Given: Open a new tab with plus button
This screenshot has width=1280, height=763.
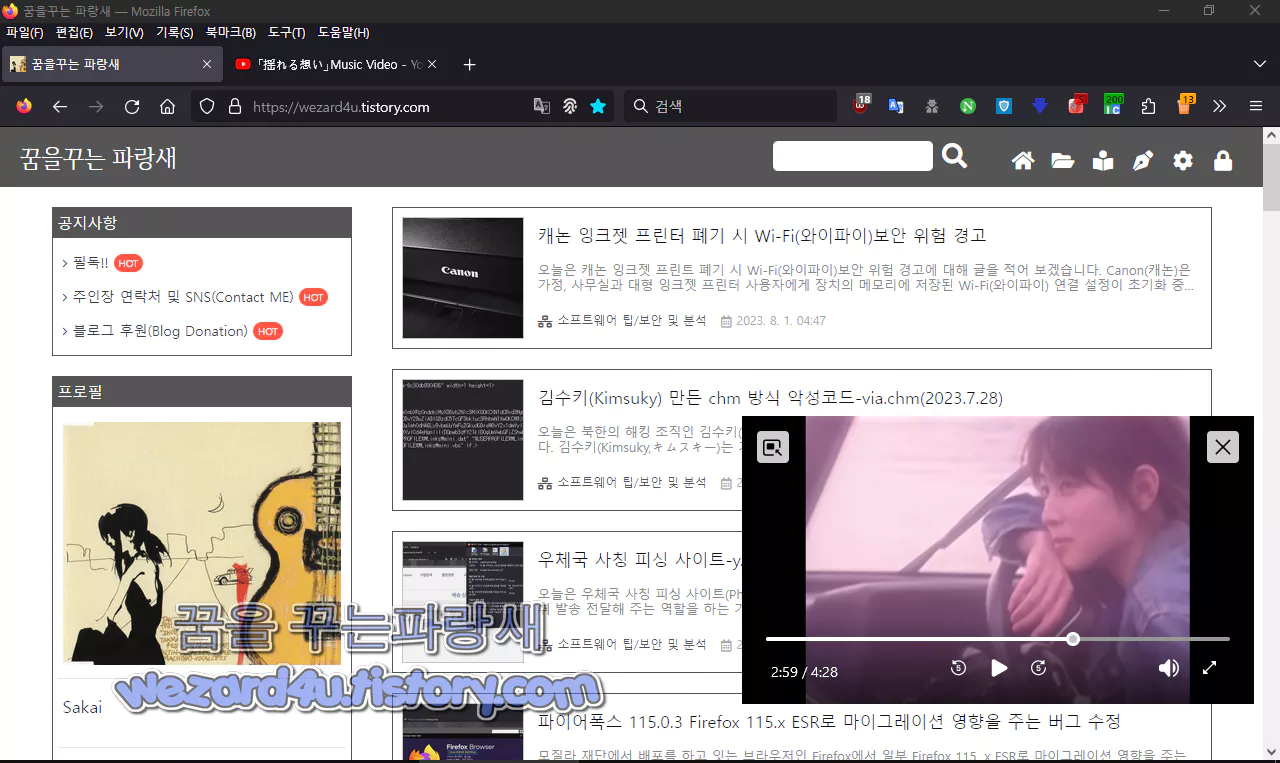Looking at the screenshot, I should click(x=470, y=65).
